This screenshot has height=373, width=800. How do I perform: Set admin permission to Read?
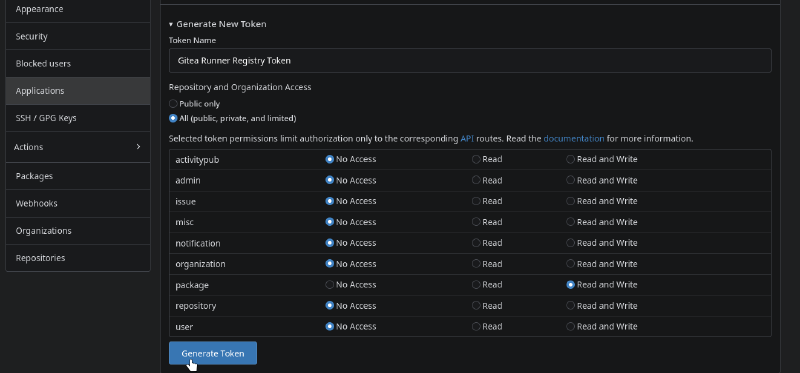click(476, 180)
